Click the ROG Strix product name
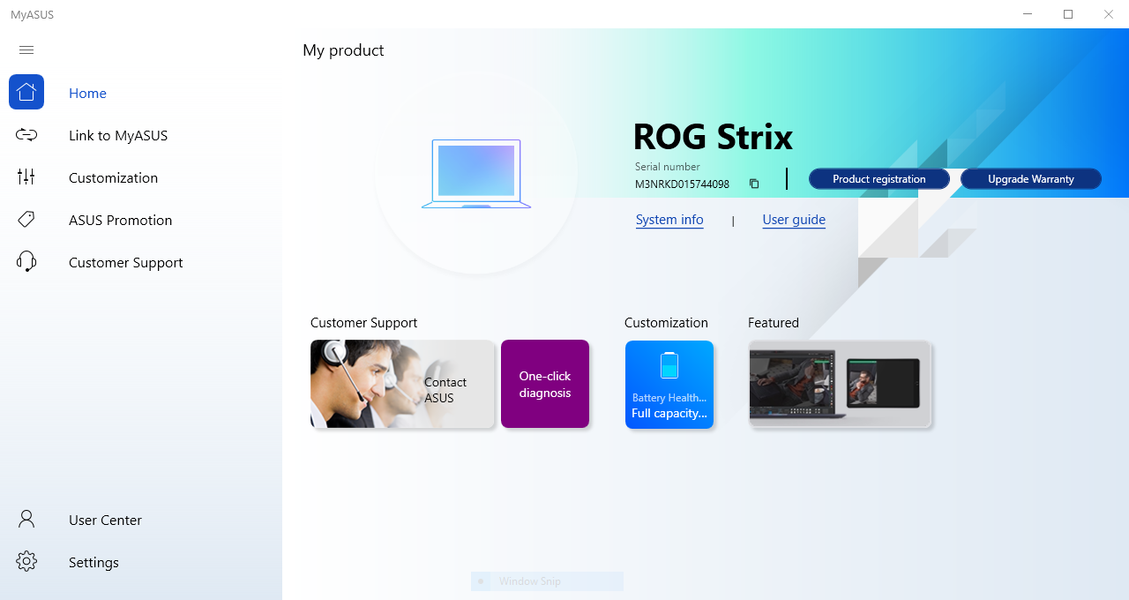Viewport: 1129px width, 600px height. point(713,137)
